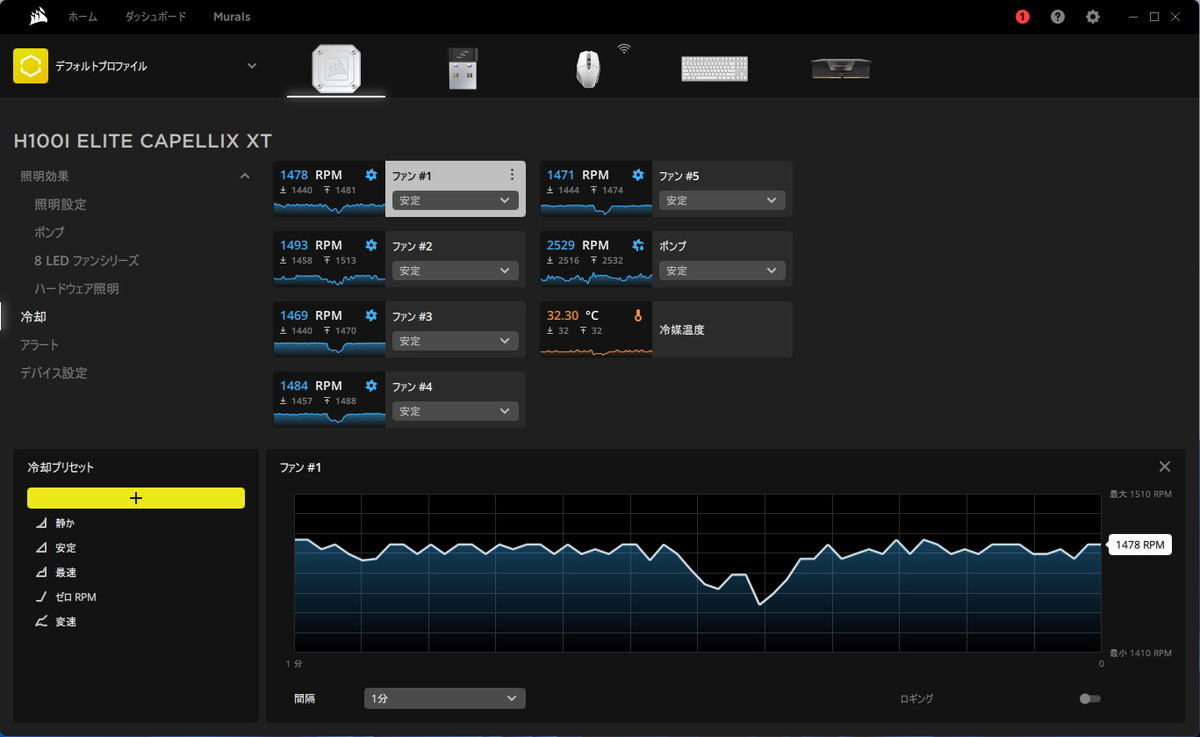Open ファン #5 preset dropdown
This screenshot has width=1200, height=737.
(x=722, y=200)
